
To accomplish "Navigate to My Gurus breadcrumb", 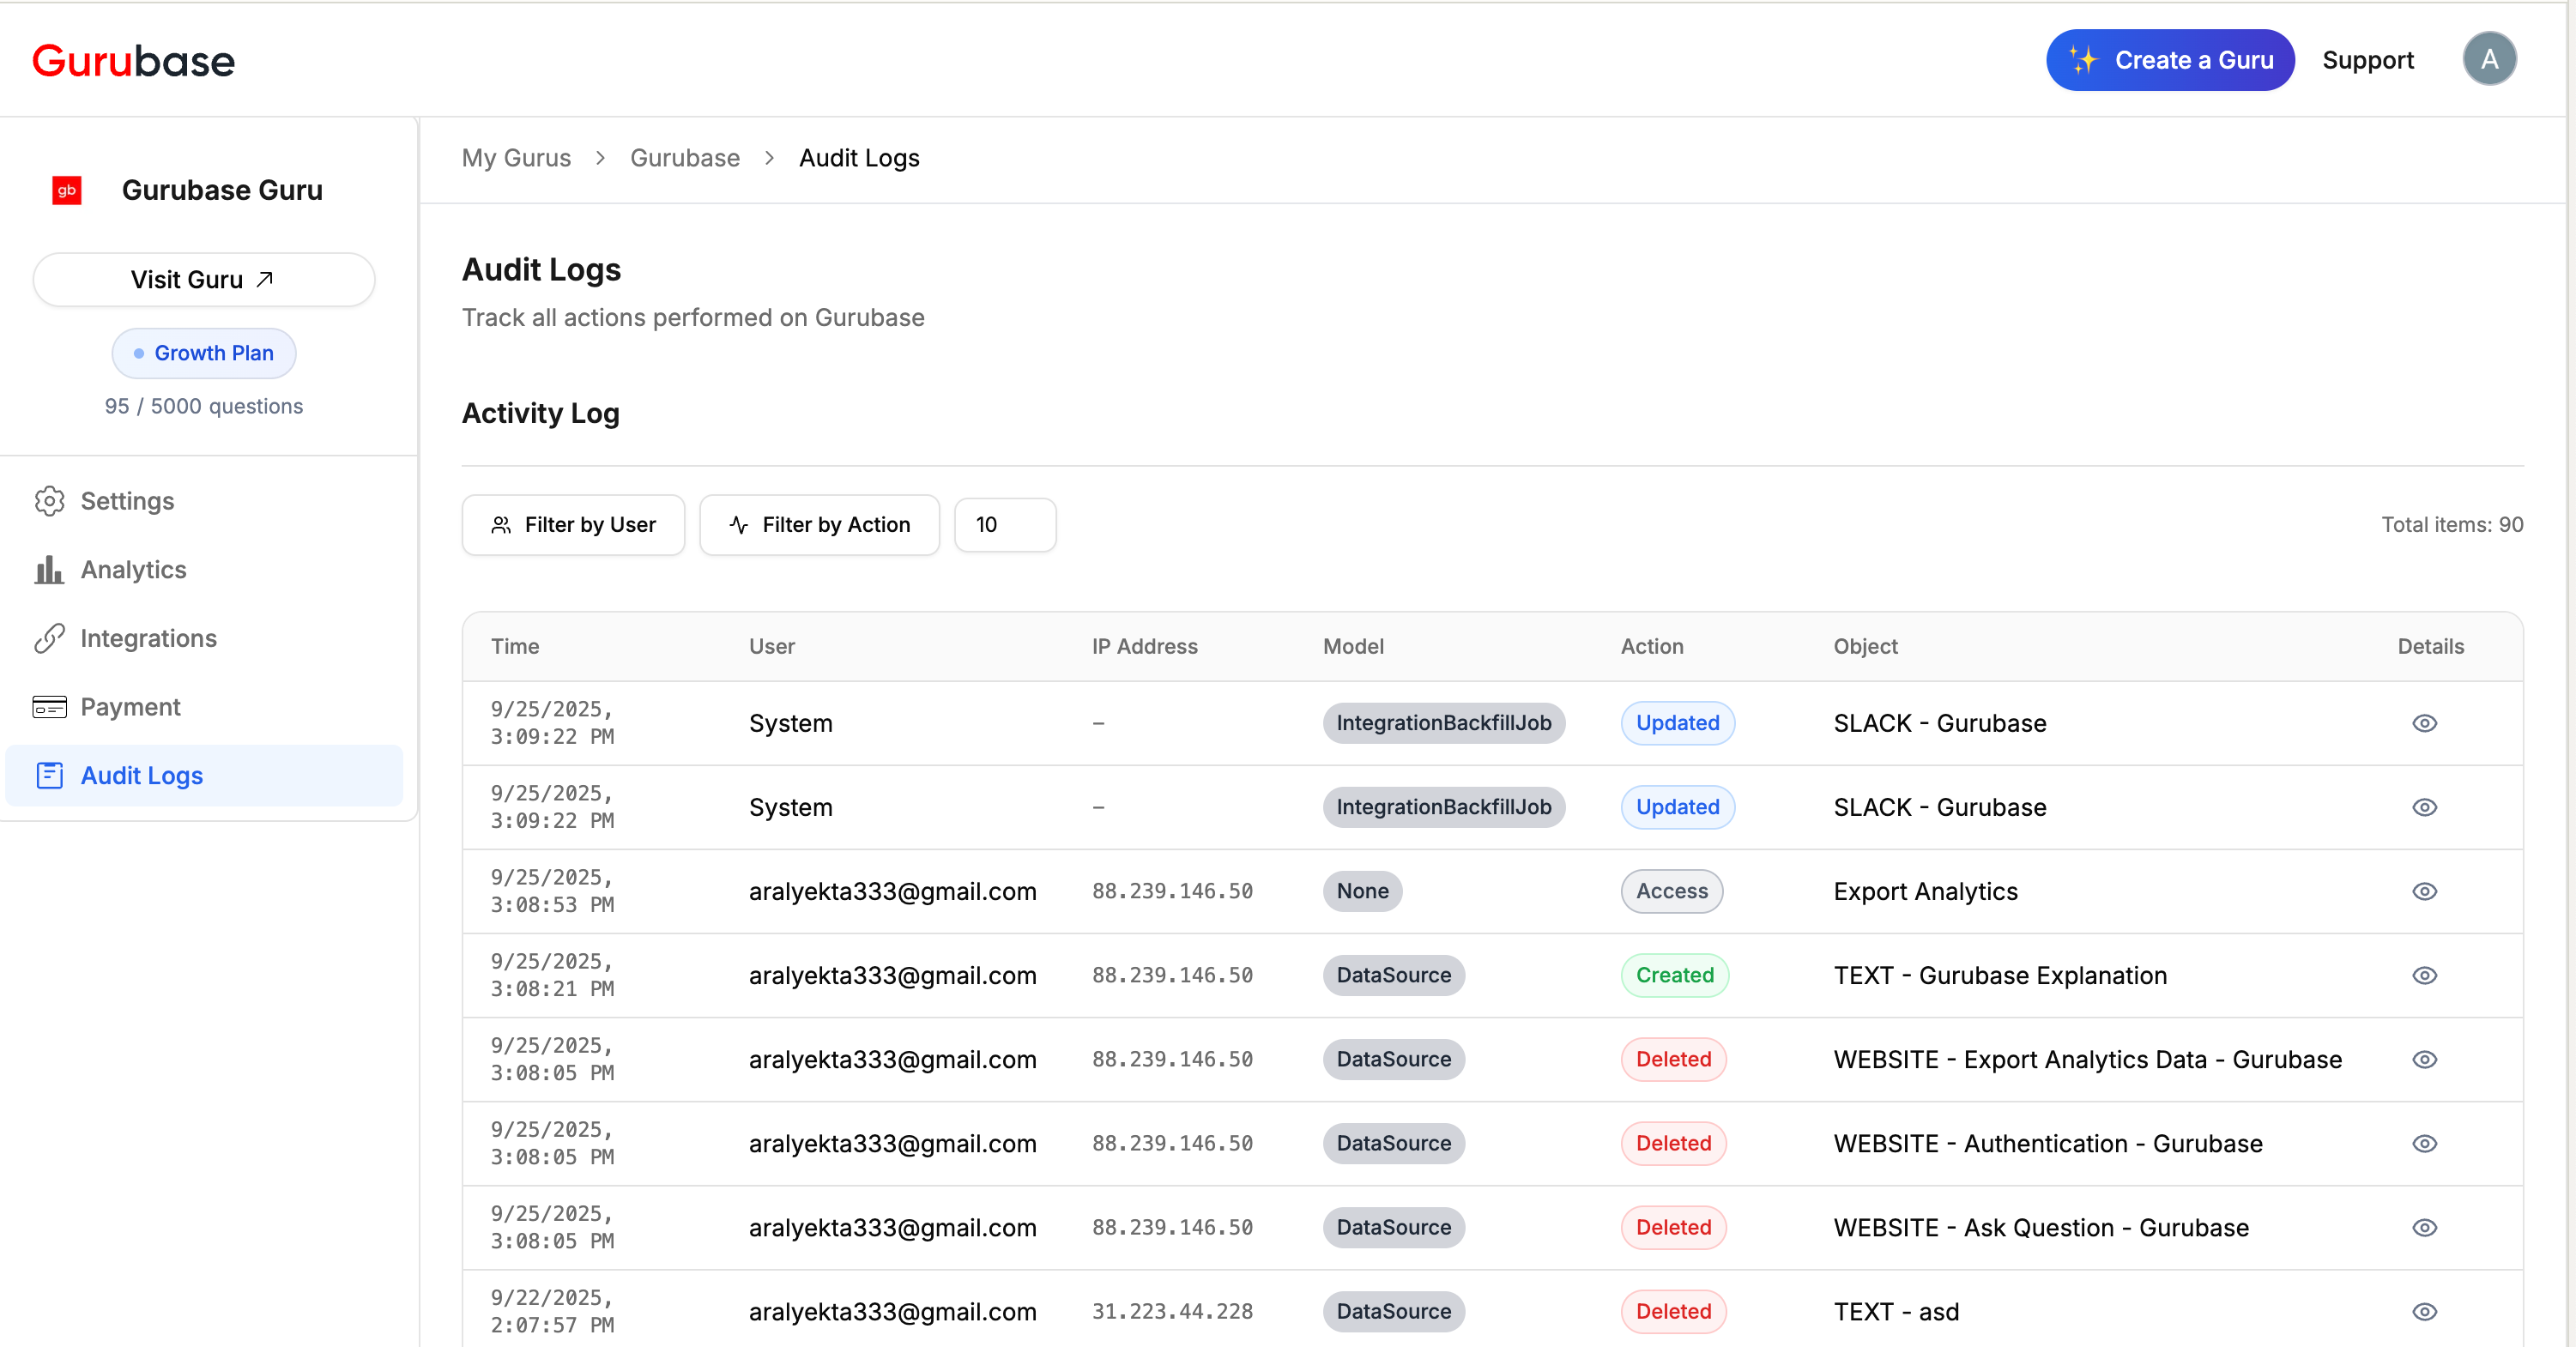I will 516,158.
